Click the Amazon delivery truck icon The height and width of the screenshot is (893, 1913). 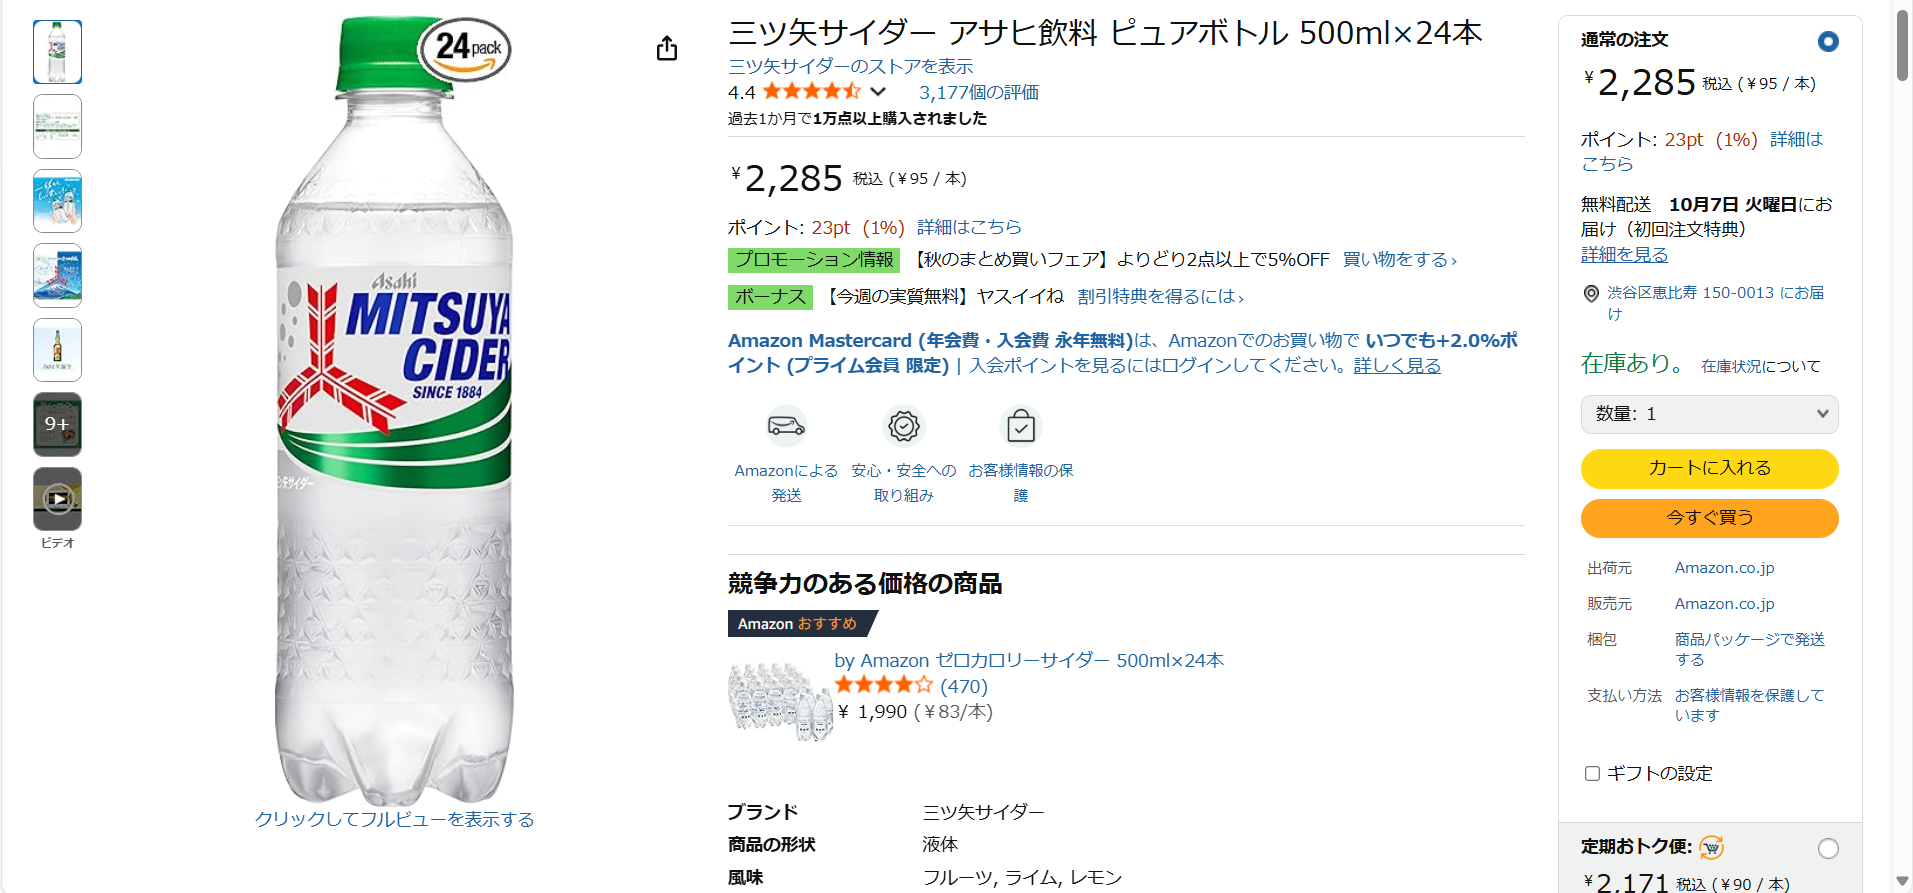tap(786, 427)
